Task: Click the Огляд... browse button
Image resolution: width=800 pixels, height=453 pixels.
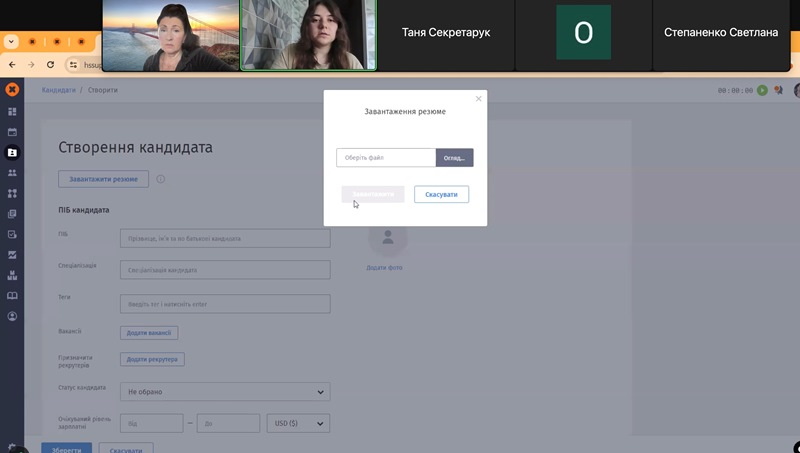Action: (455, 158)
